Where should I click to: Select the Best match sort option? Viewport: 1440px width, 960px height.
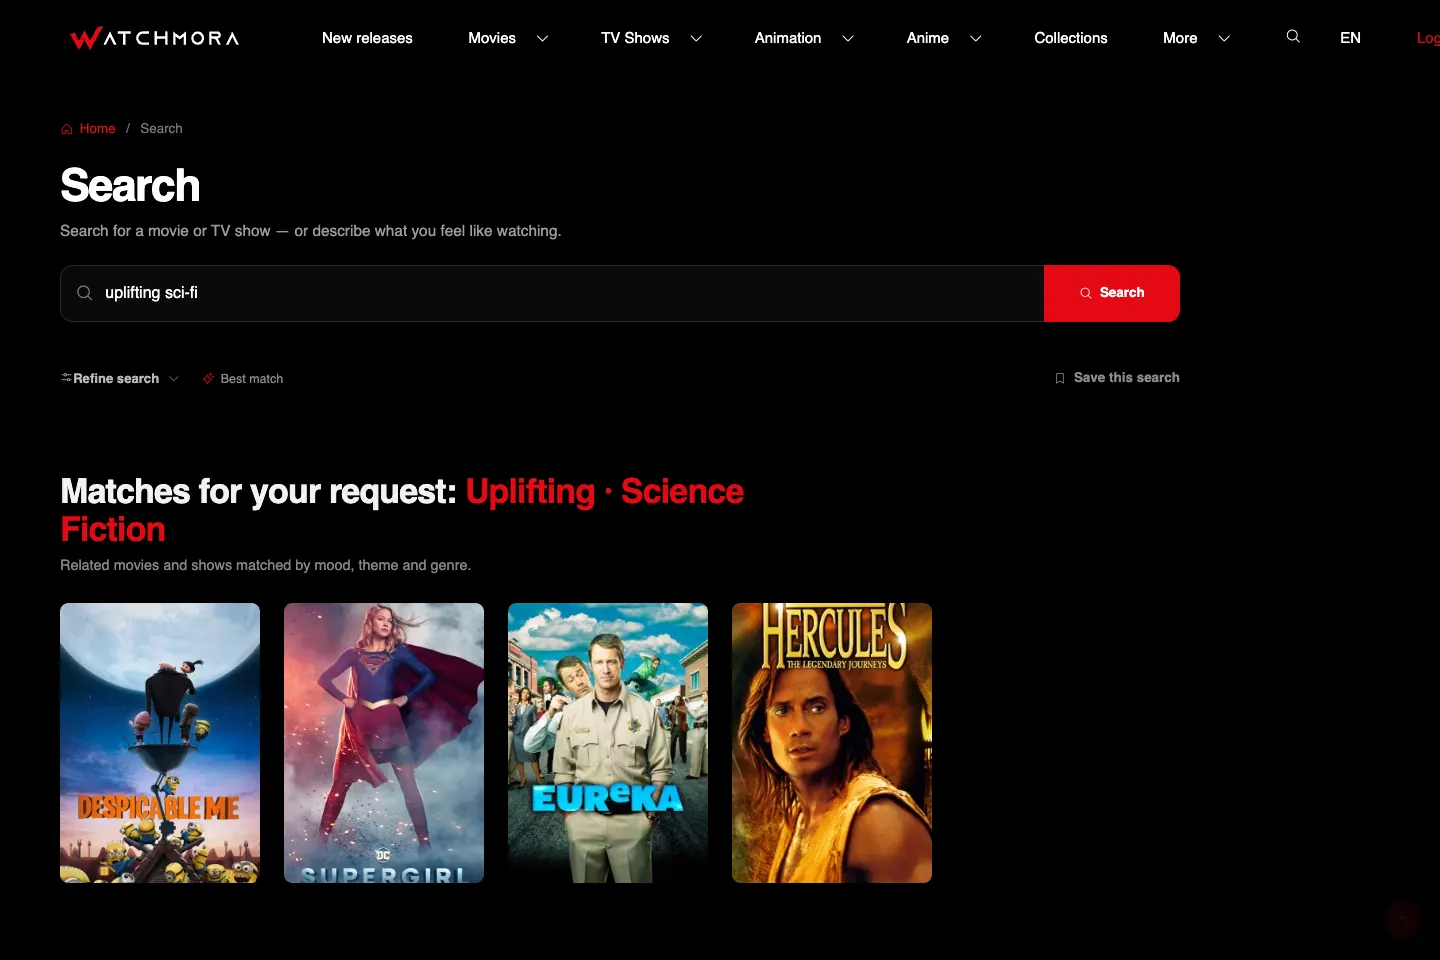click(243, 379)
